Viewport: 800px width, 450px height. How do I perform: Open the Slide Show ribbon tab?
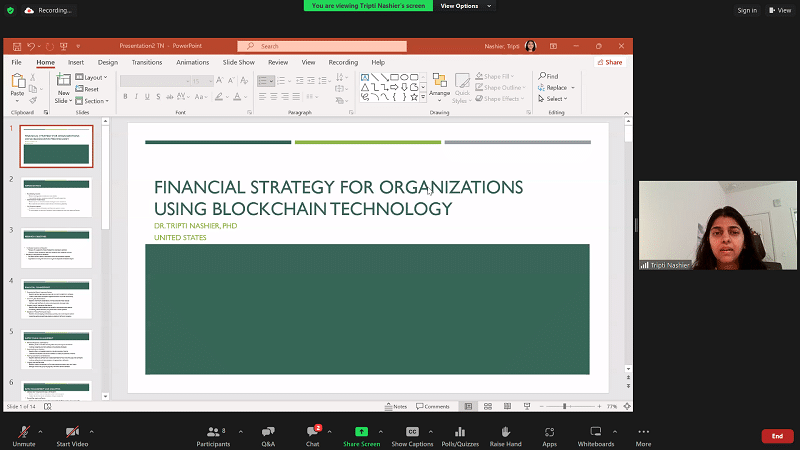238,62
